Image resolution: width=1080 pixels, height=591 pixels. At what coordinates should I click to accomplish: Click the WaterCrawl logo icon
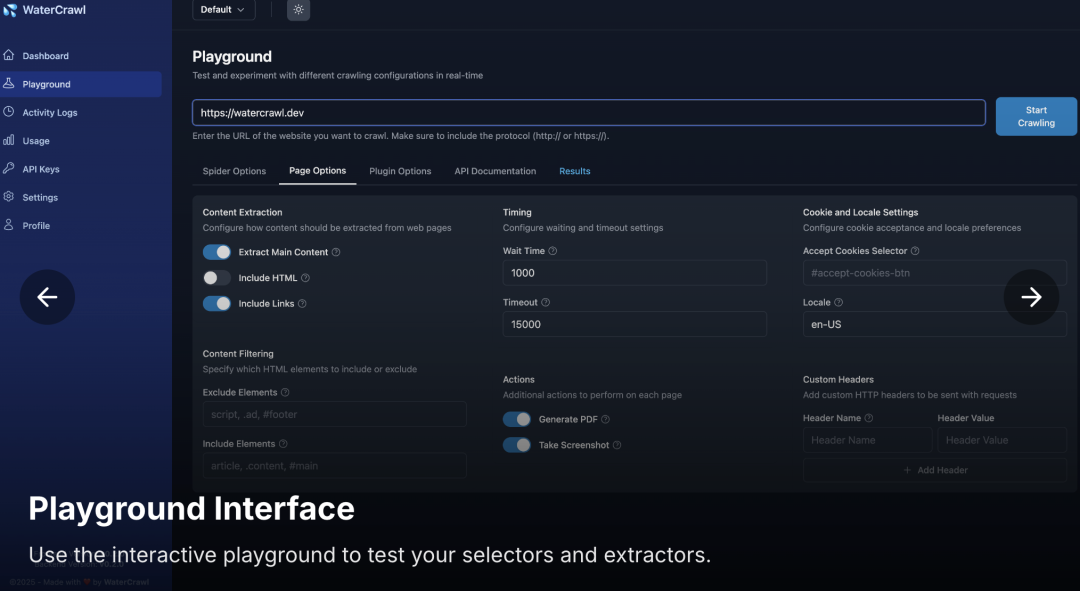point(10,10)
